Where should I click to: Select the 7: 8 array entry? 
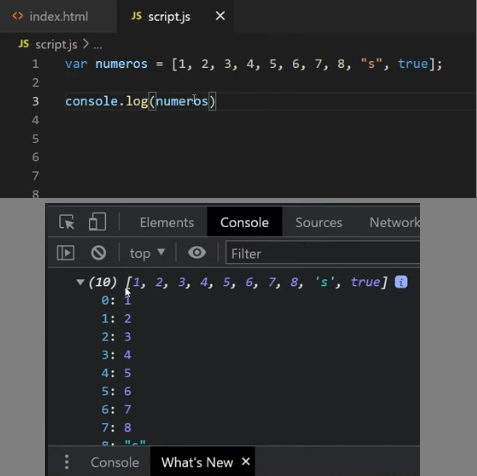point(116,427)
